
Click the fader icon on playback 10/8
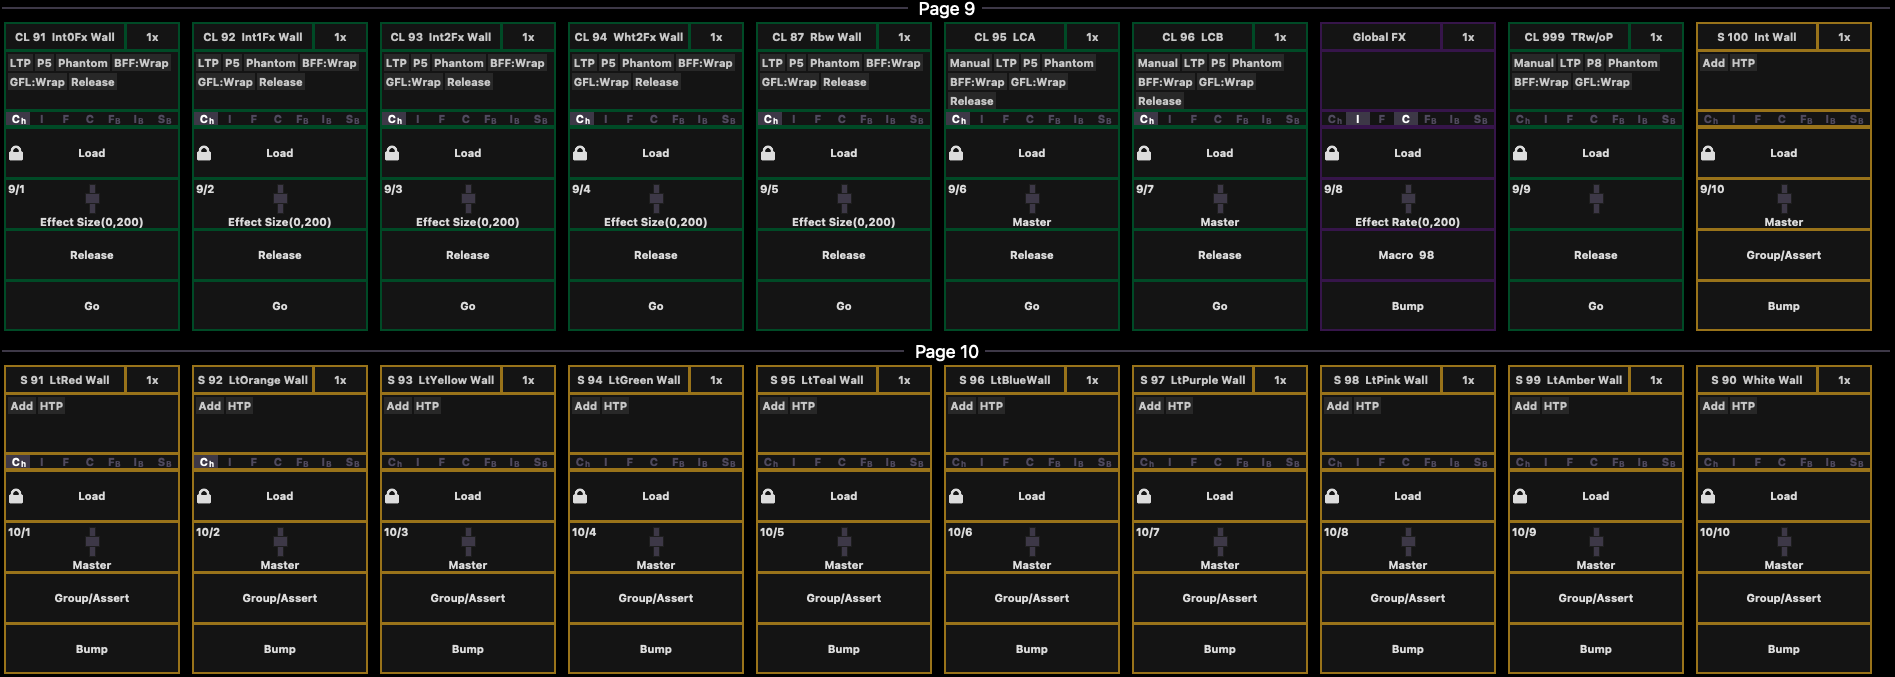click(x=1408, y=541)
